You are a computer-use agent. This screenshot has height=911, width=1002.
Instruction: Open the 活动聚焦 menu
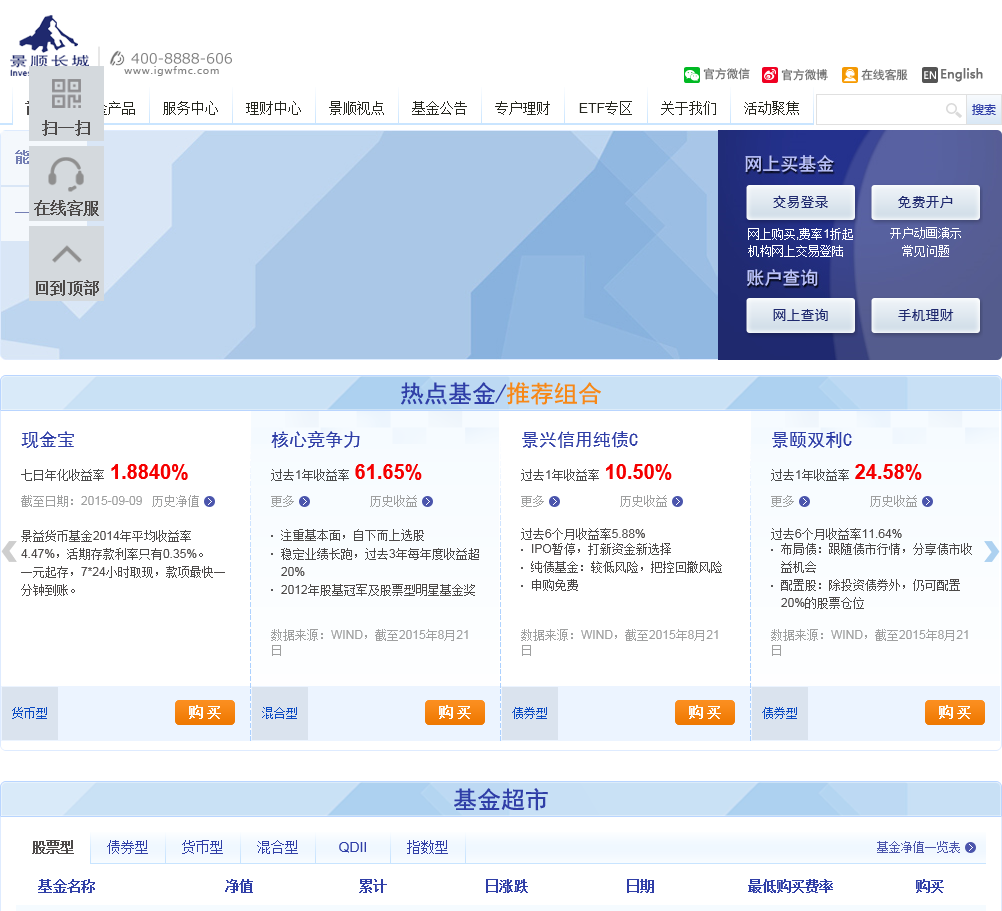[771, 108]
